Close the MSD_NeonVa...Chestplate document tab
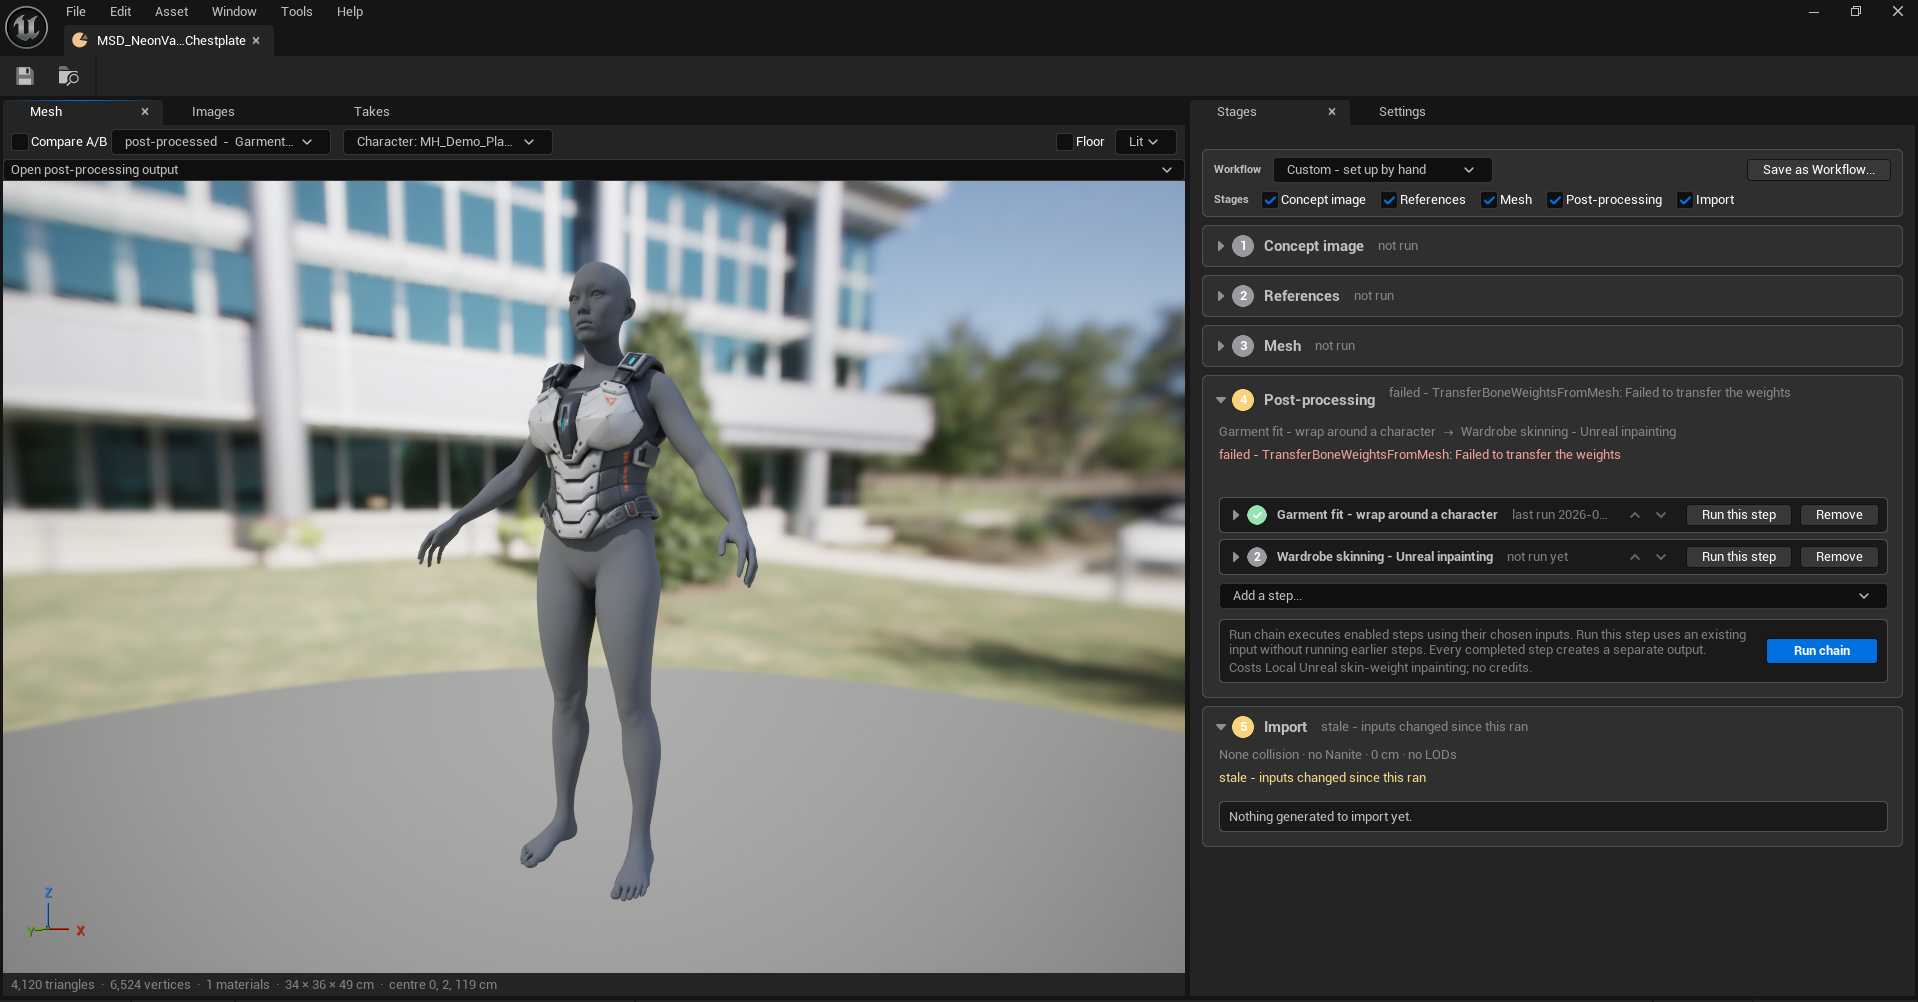The image size is (1918, 1002). [256, 41]
